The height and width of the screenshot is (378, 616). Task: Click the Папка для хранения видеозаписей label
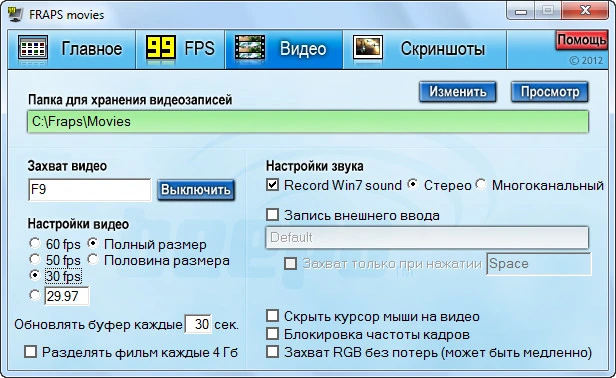click(x=130, y=100)
